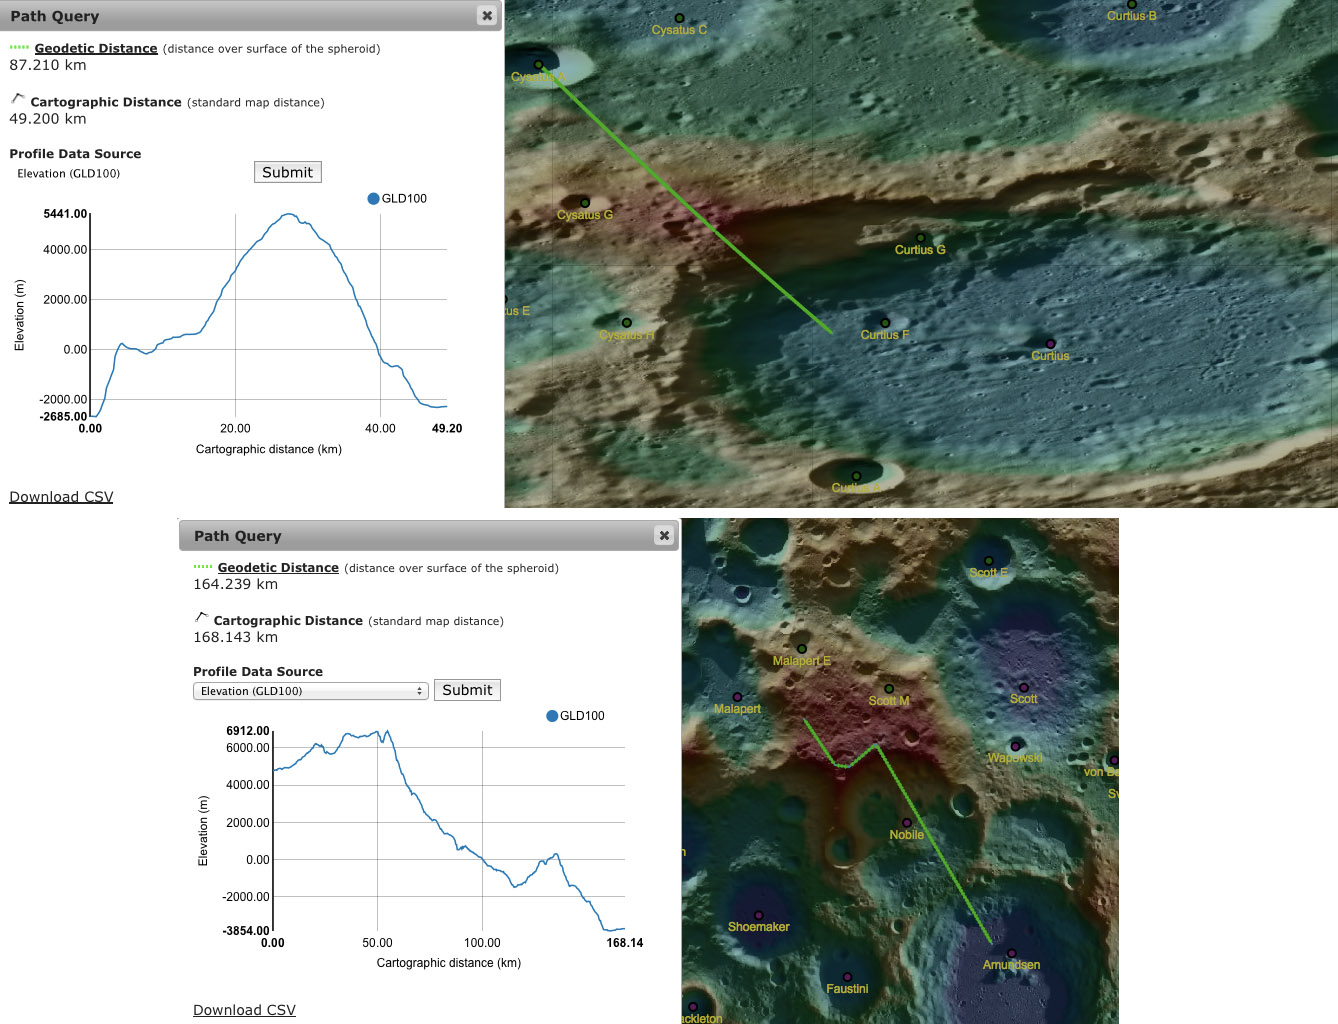Click Submit in the lower Path Query
The image size is (1338, 1024).
click(467, 690)
